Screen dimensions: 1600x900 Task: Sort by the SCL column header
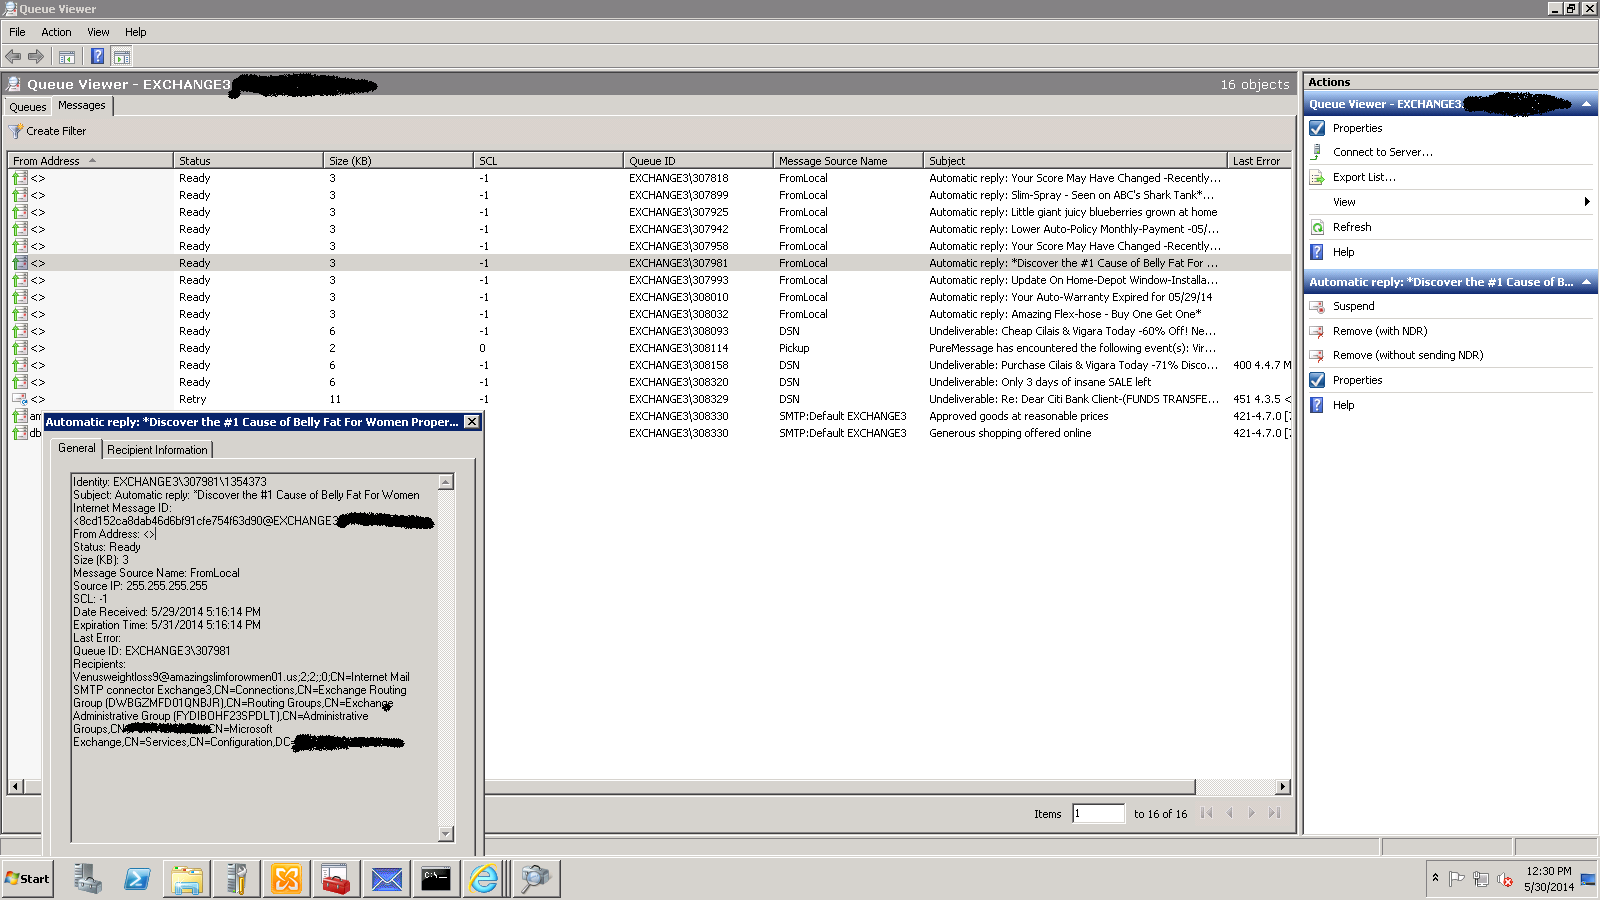548,160
